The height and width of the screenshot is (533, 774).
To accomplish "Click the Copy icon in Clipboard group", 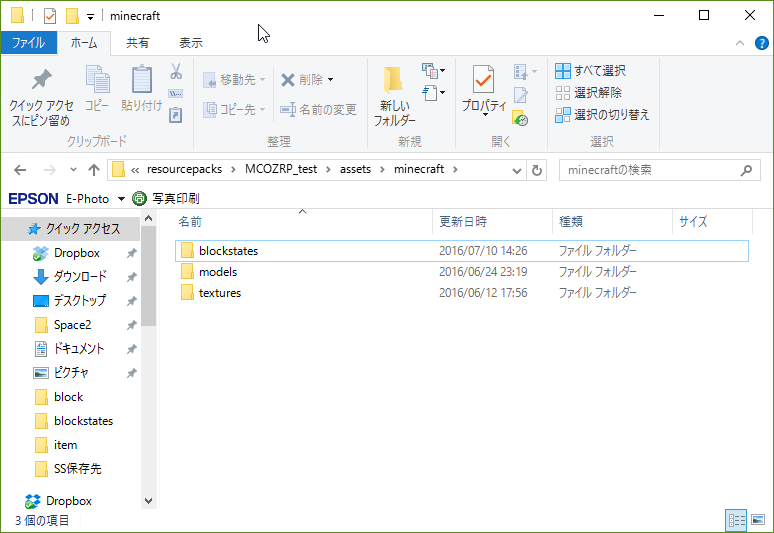I will coord(98,79).
